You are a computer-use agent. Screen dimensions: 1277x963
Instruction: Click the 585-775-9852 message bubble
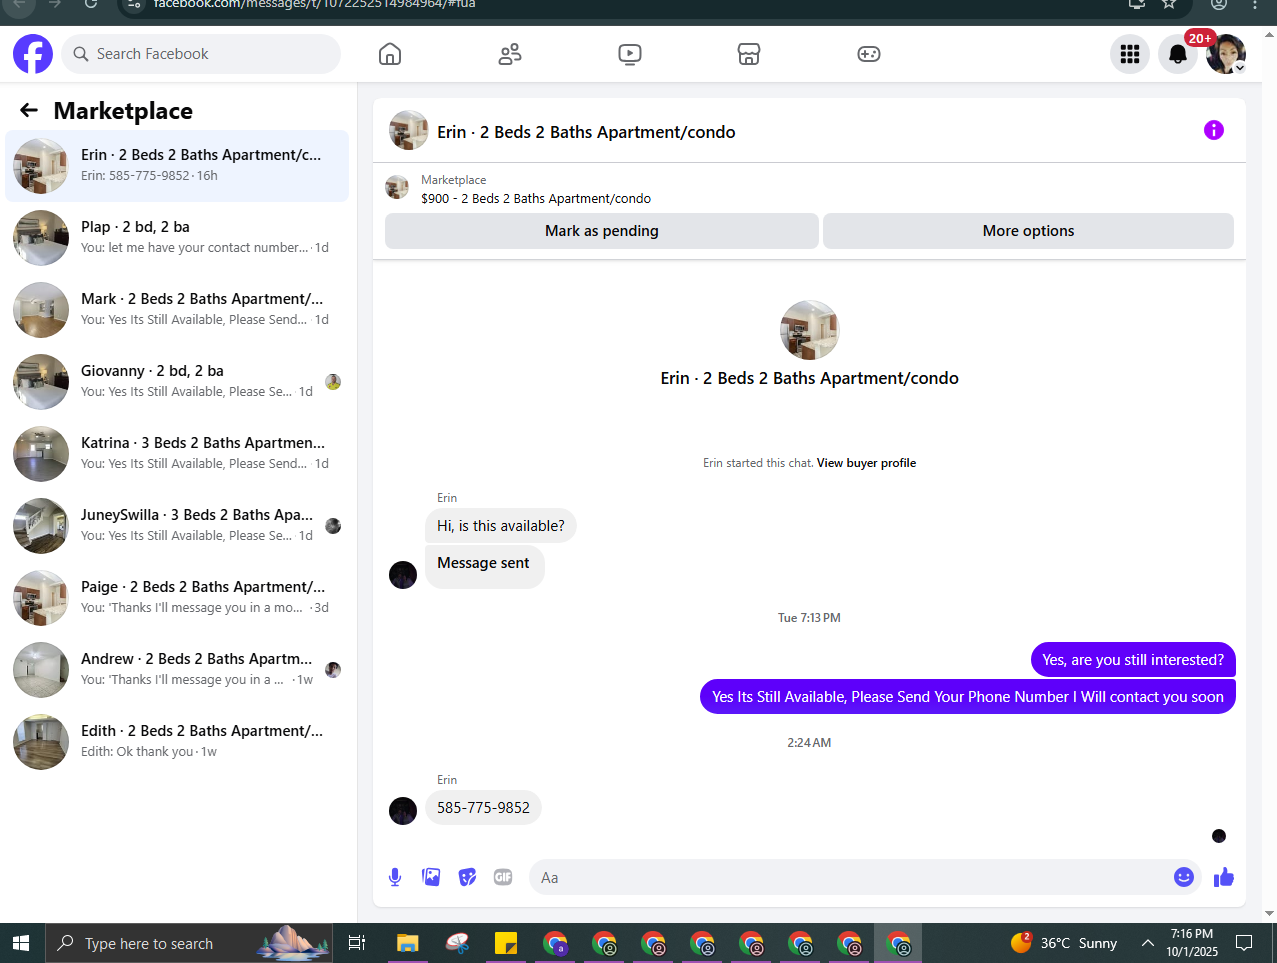[483, 808]
